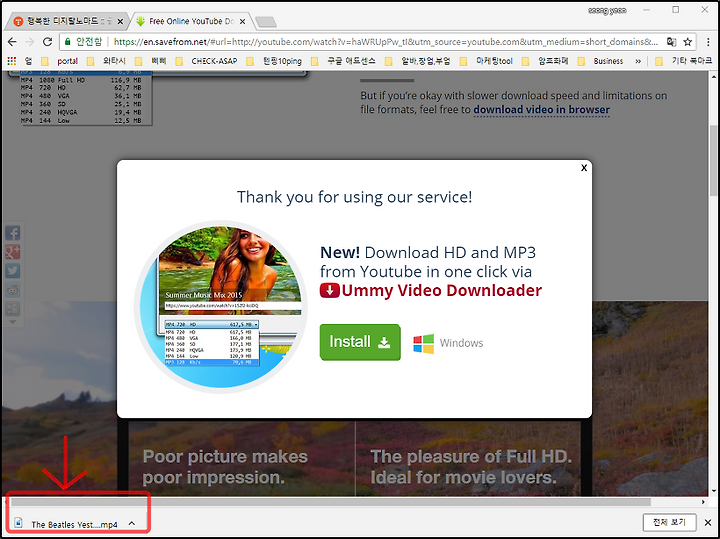The image size is (720, 539).
Task: Open the CHECK-ASAP bookmark folder
Action: 207,61
